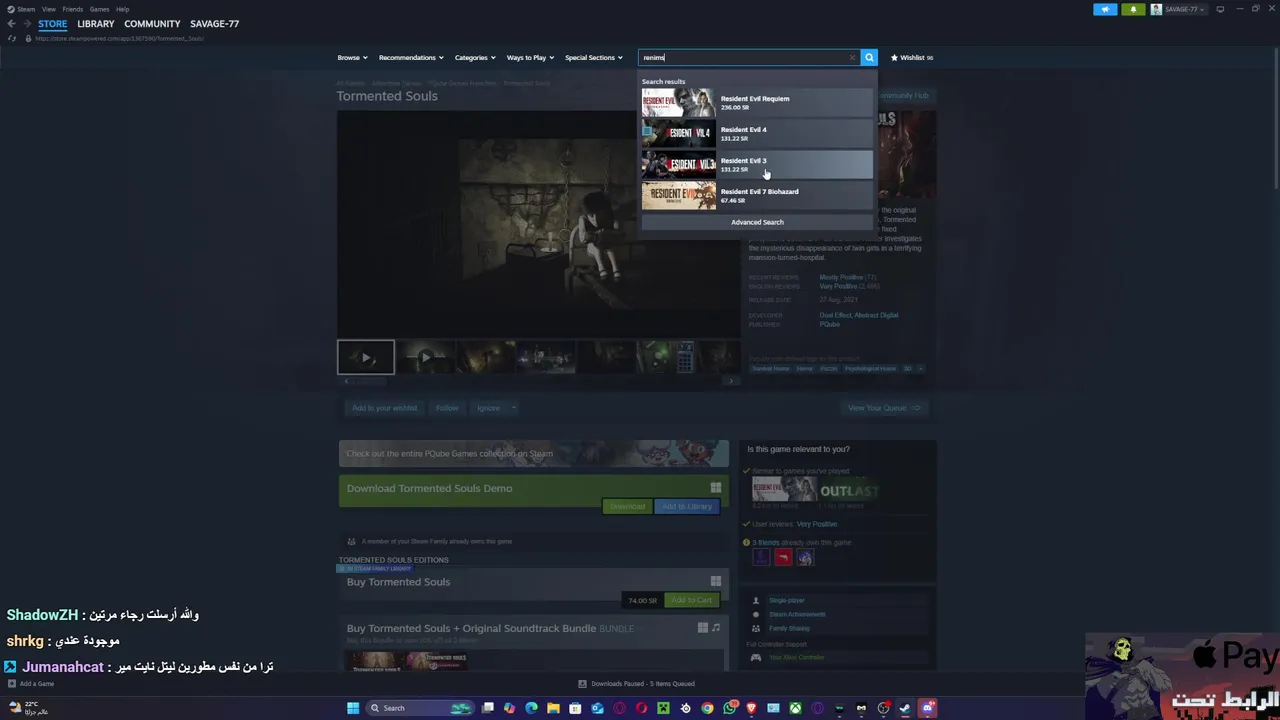Expand the Categories dropdown
The height and width of the screenshot is (720, 1280).
[474, 57]
